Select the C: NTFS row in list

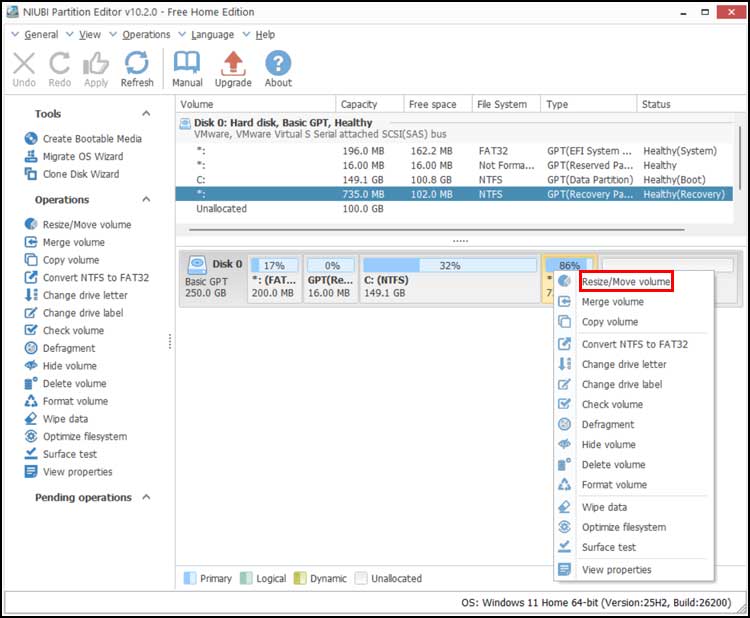(x=454, y=180)
